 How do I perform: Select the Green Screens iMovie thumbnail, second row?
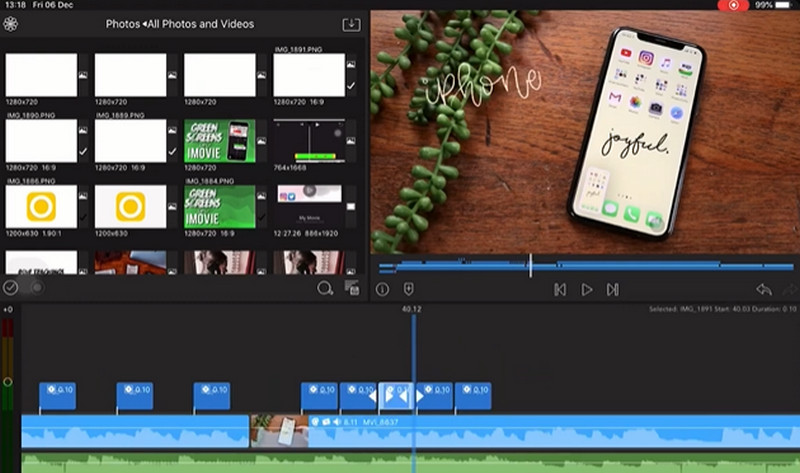[219, 141]
